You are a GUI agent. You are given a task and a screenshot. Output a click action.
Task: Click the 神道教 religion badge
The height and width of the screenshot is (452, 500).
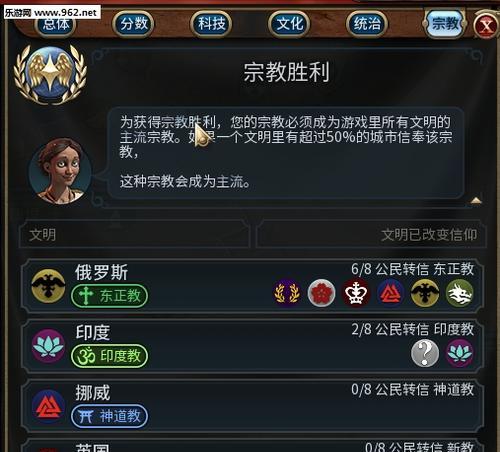(x=109, y=416)
